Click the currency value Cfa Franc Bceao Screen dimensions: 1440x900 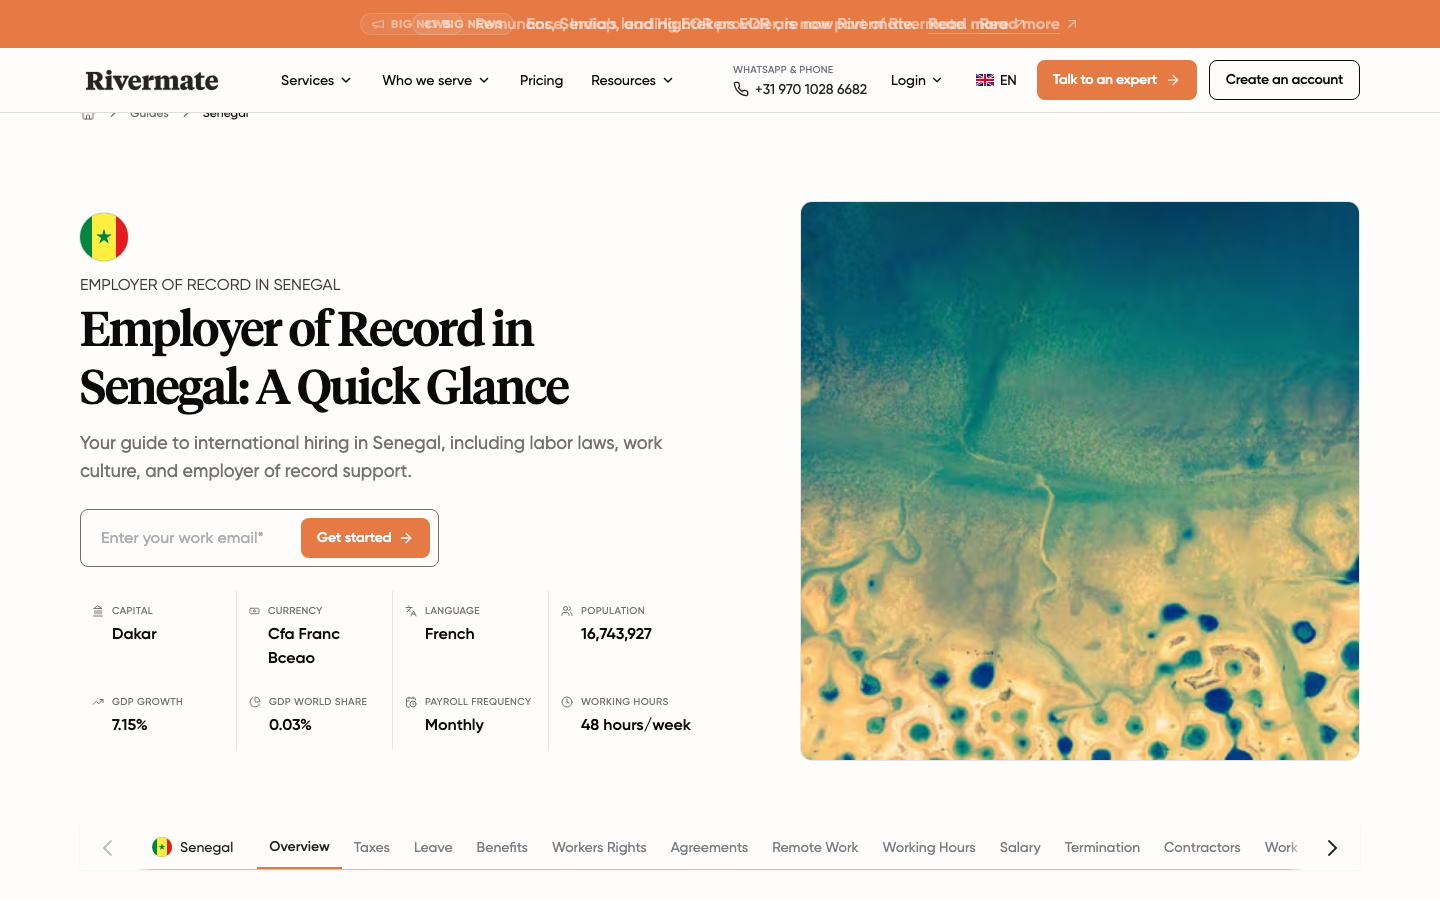[304, 646]
